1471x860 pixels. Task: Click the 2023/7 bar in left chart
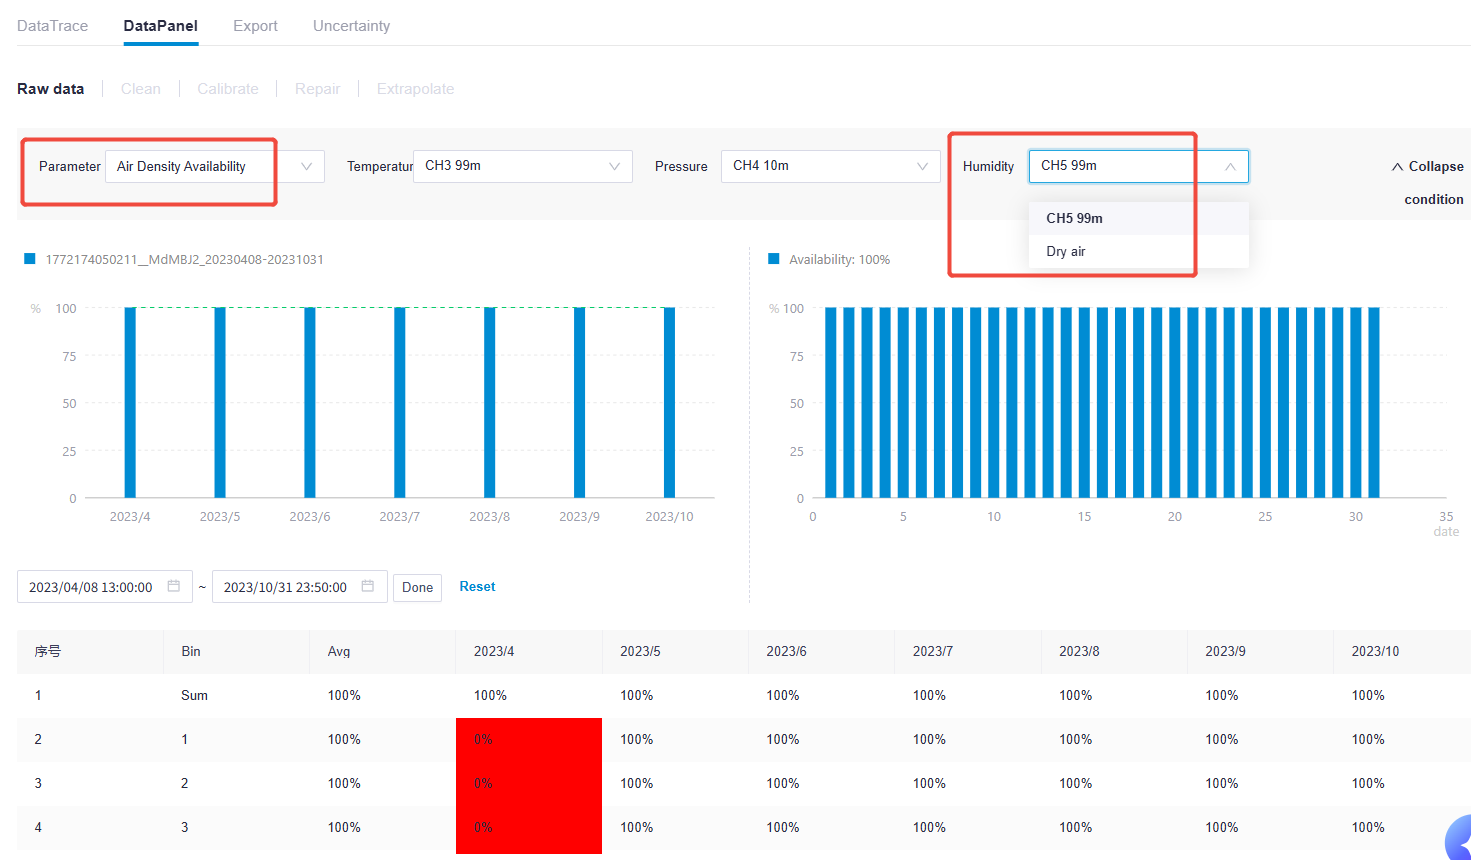(x=400, y=402)
